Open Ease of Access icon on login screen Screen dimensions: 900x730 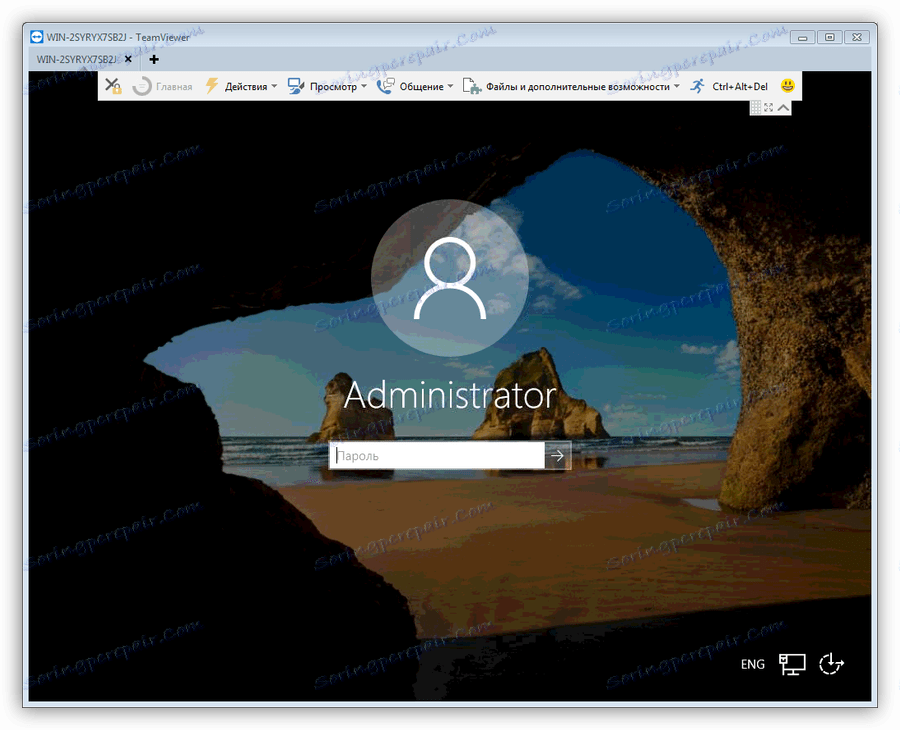pyautogui.click(x=831, y=664)
